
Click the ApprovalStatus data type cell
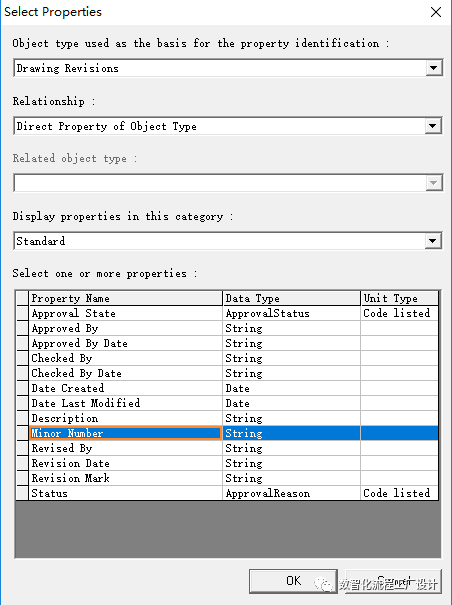pos(291,313)
